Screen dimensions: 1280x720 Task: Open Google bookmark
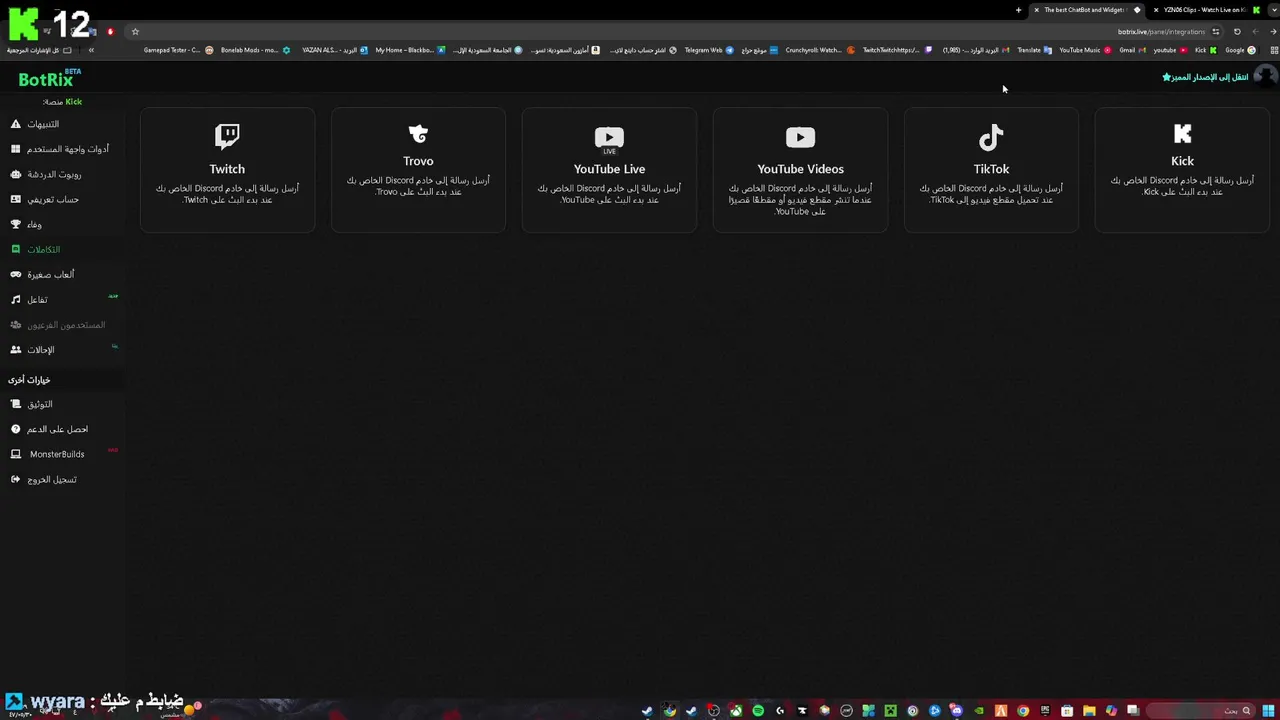click(x=1240, y=50)
